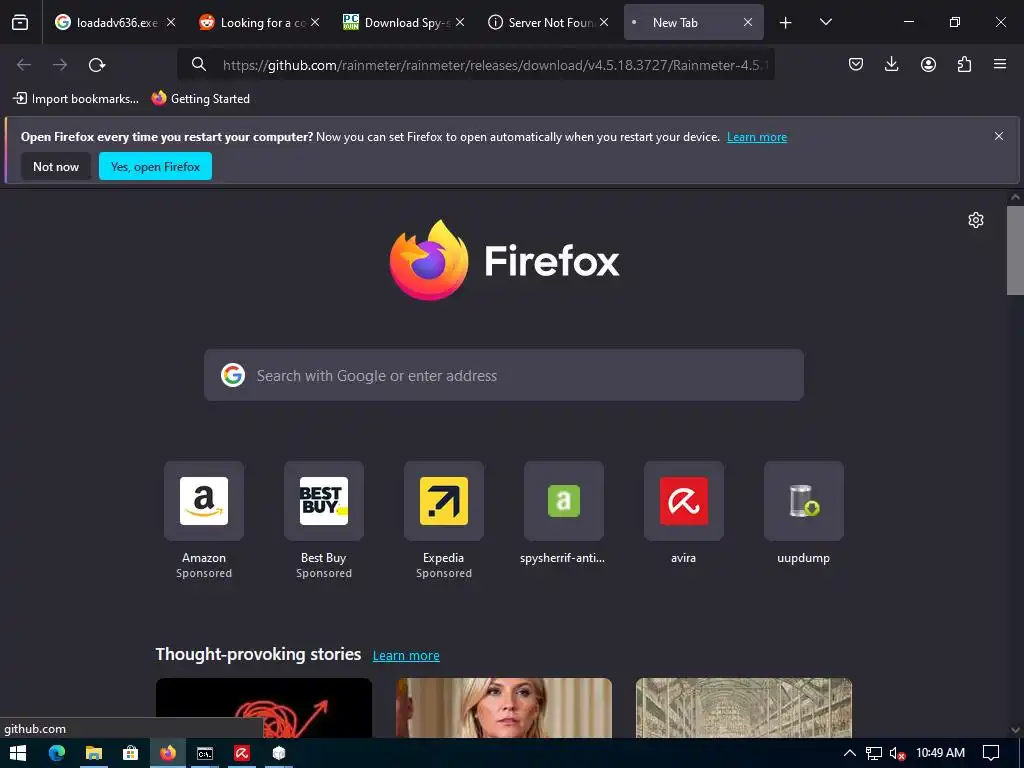Open the notification center icon
The image size is (1024, 768).
point(991,753)
